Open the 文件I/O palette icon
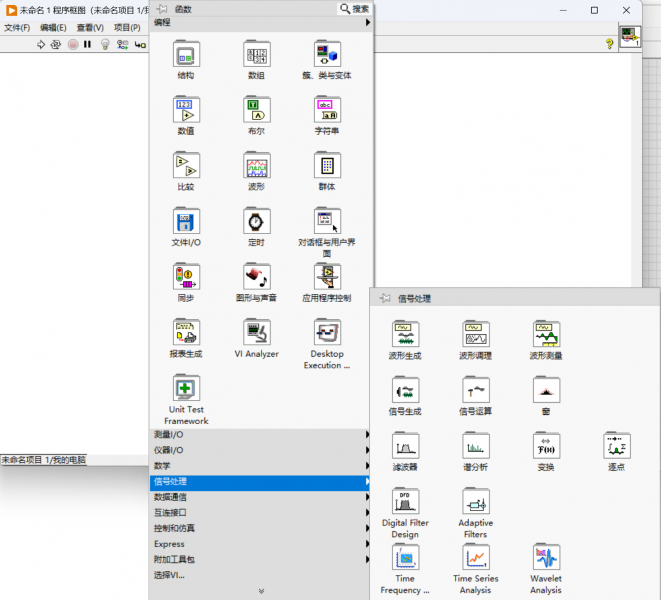 (x=186, y=221)
